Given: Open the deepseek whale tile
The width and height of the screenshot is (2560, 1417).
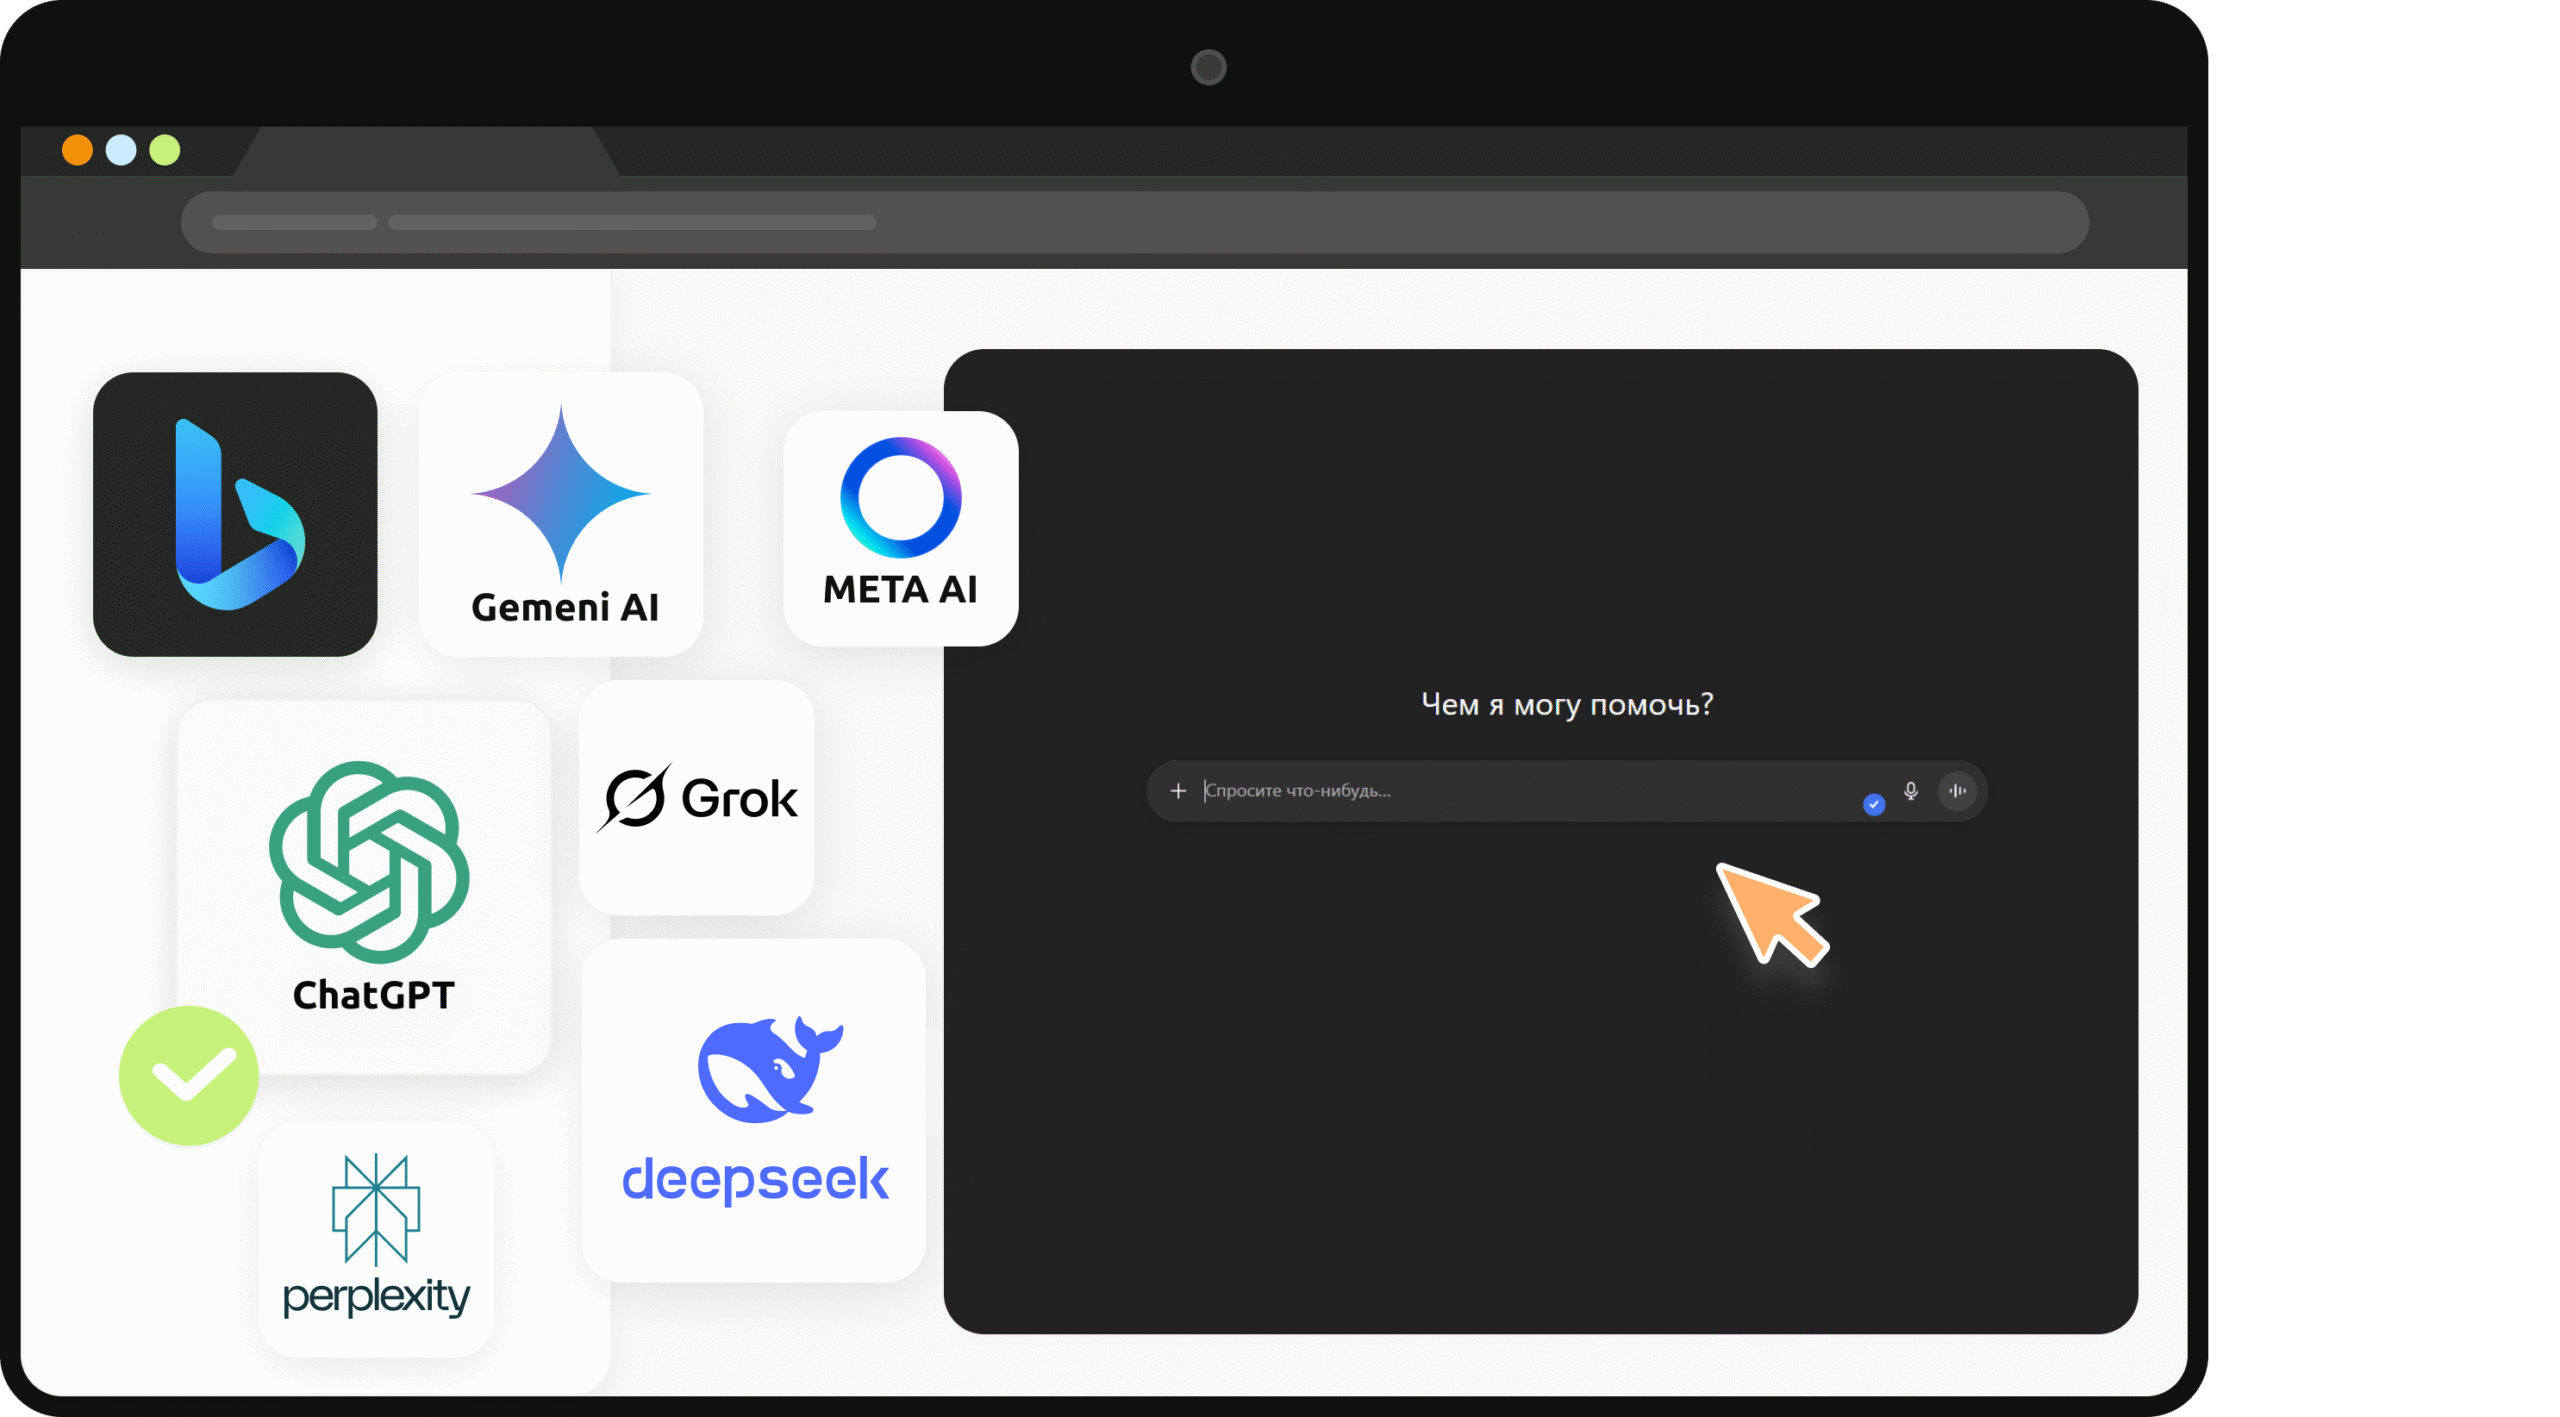Looking at the screenshot, I should (x=754, y=1109).
